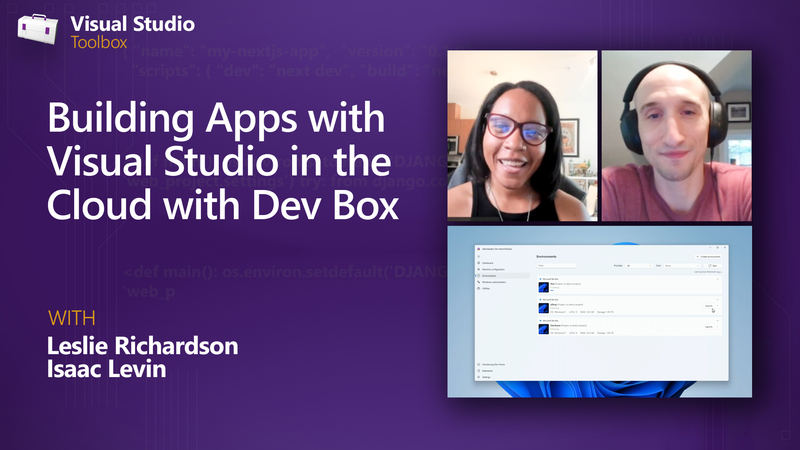
Task: Click the name "Leslie Richardson"
Action: click(x=142, y=346)
